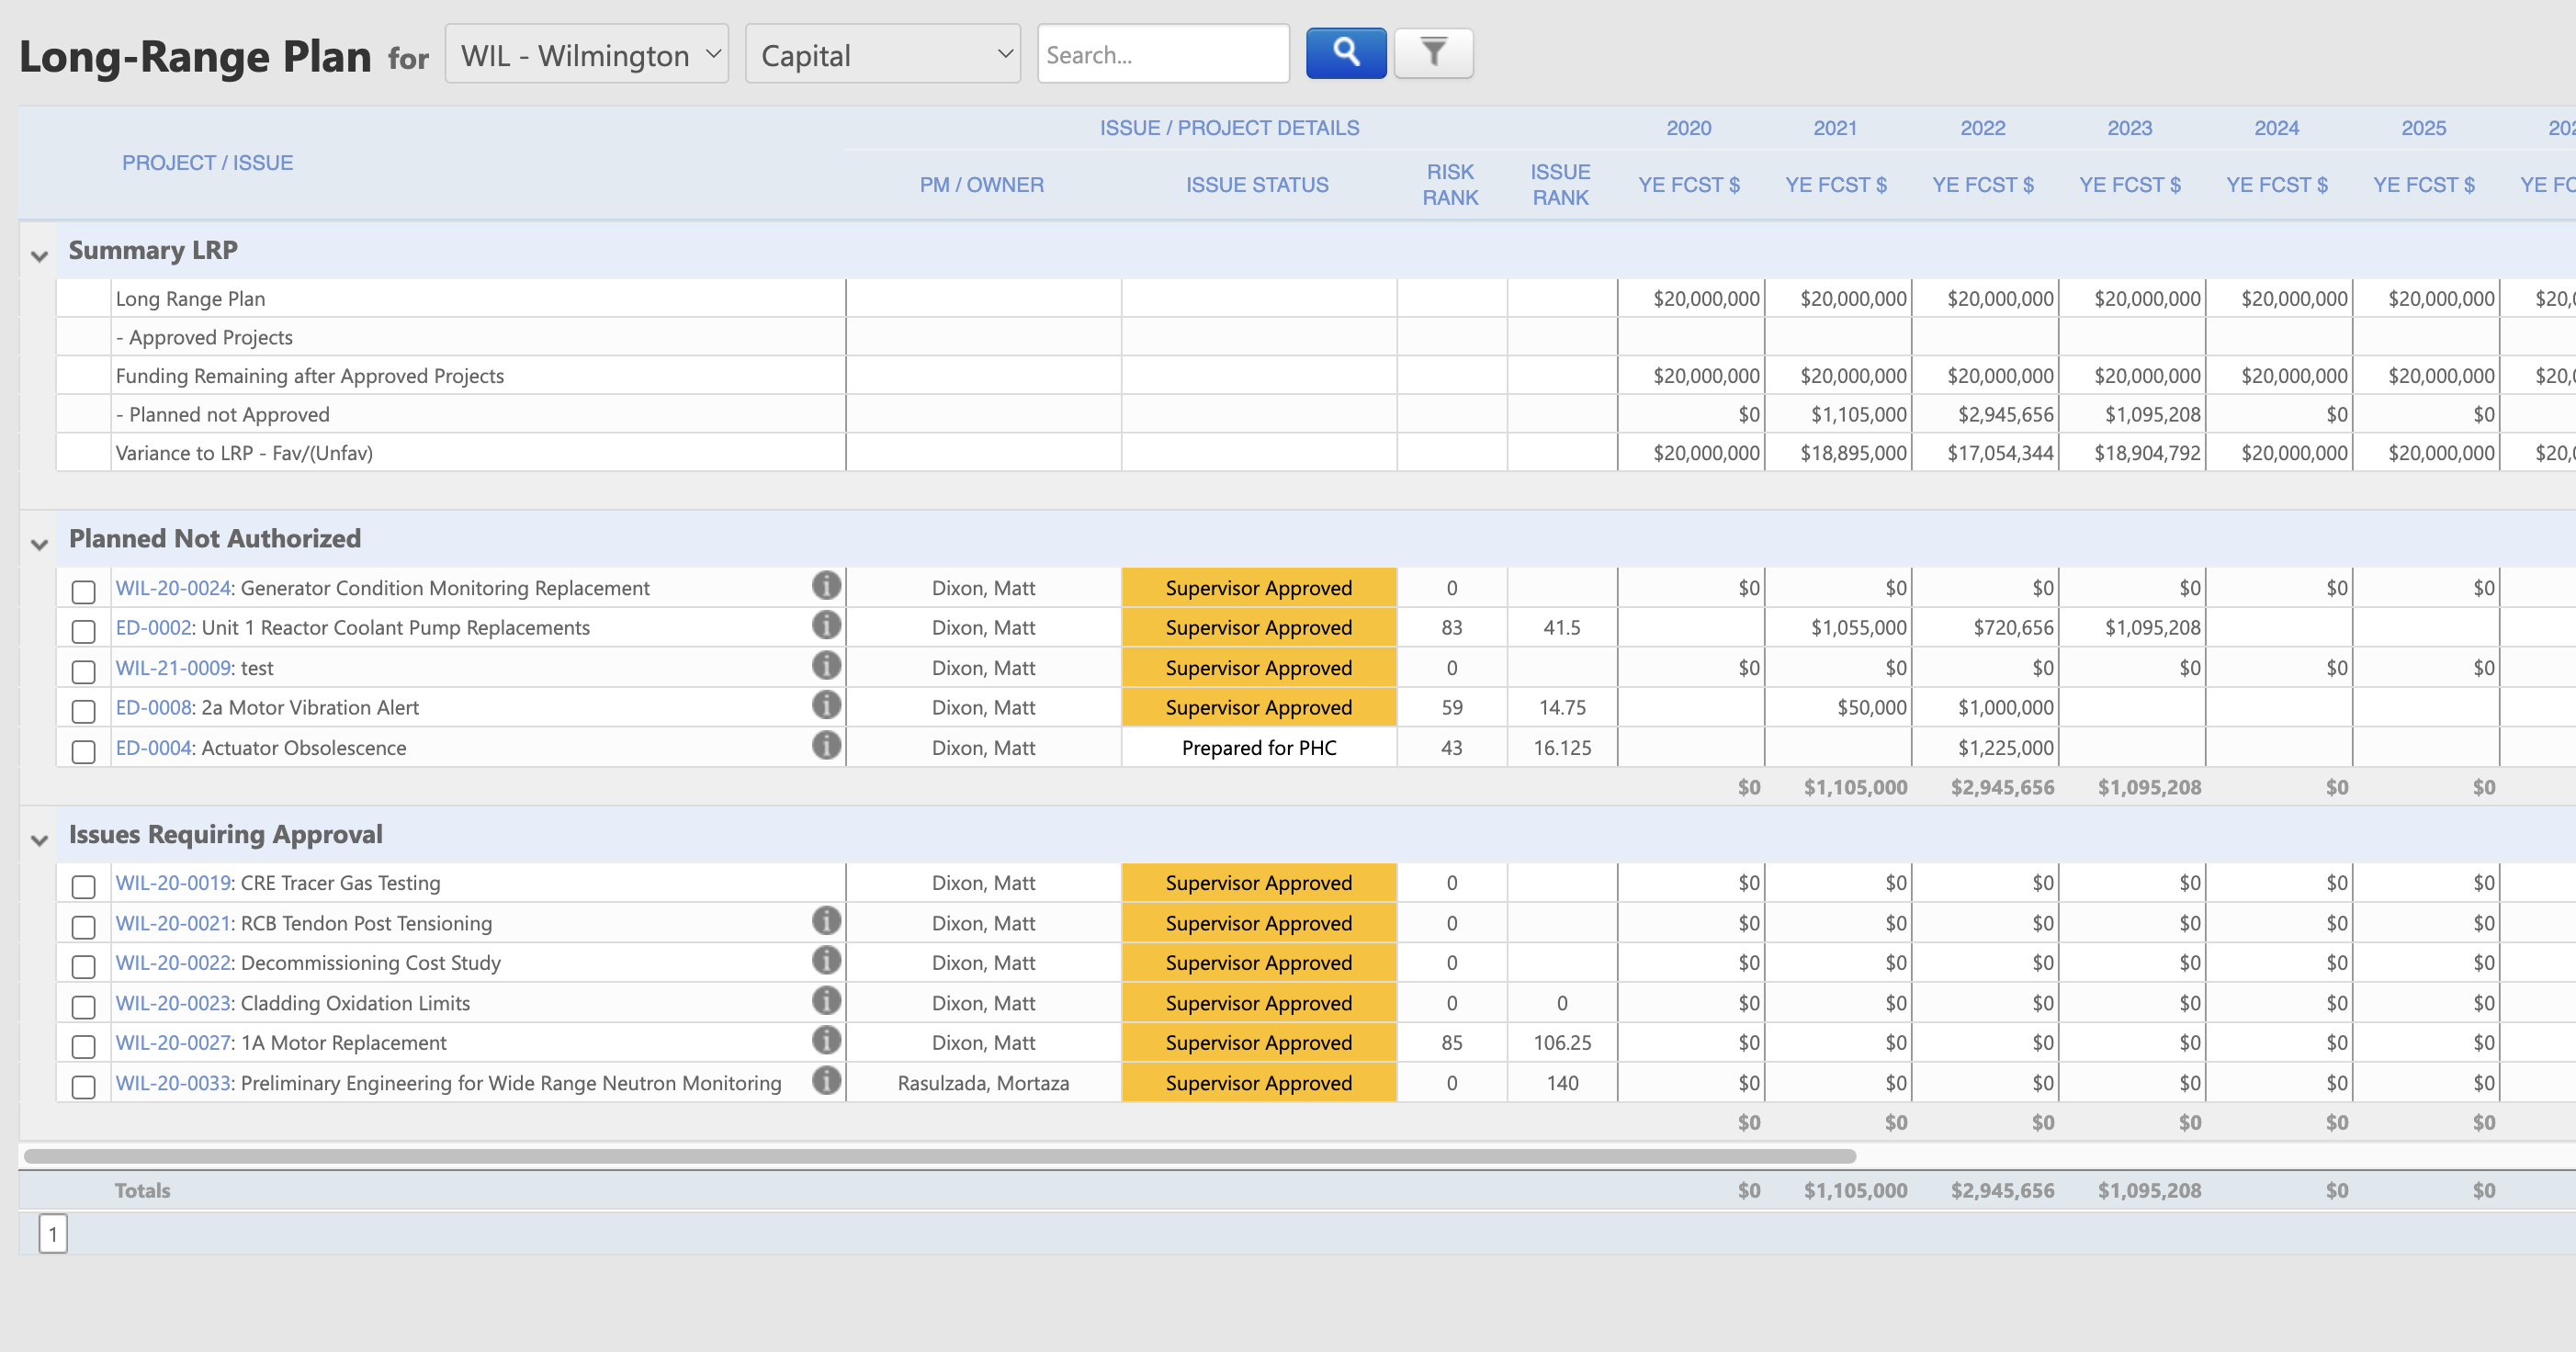Tick the checkbox for ED-0008 row
The height and width of the screenshot is (1352, 2576).
click(84, 711)
